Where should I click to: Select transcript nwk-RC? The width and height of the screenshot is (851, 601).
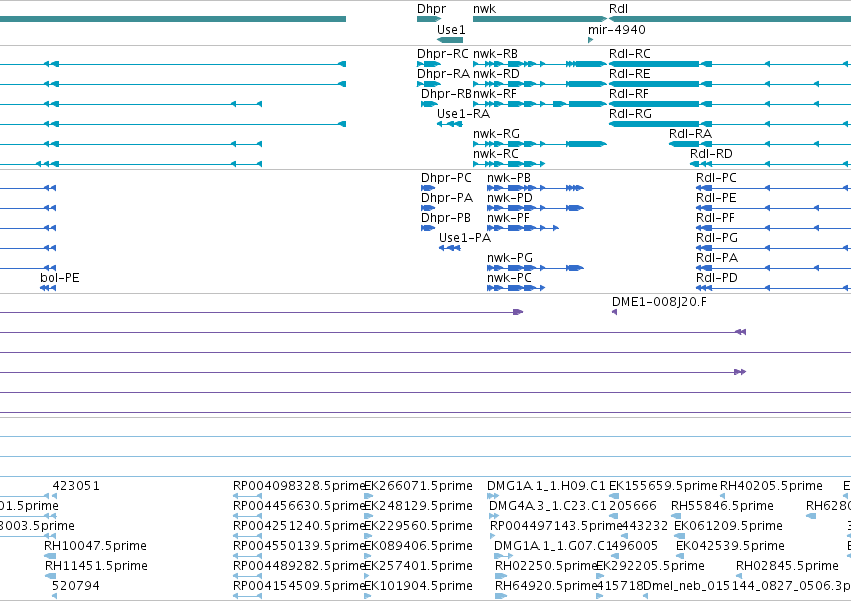509,164
